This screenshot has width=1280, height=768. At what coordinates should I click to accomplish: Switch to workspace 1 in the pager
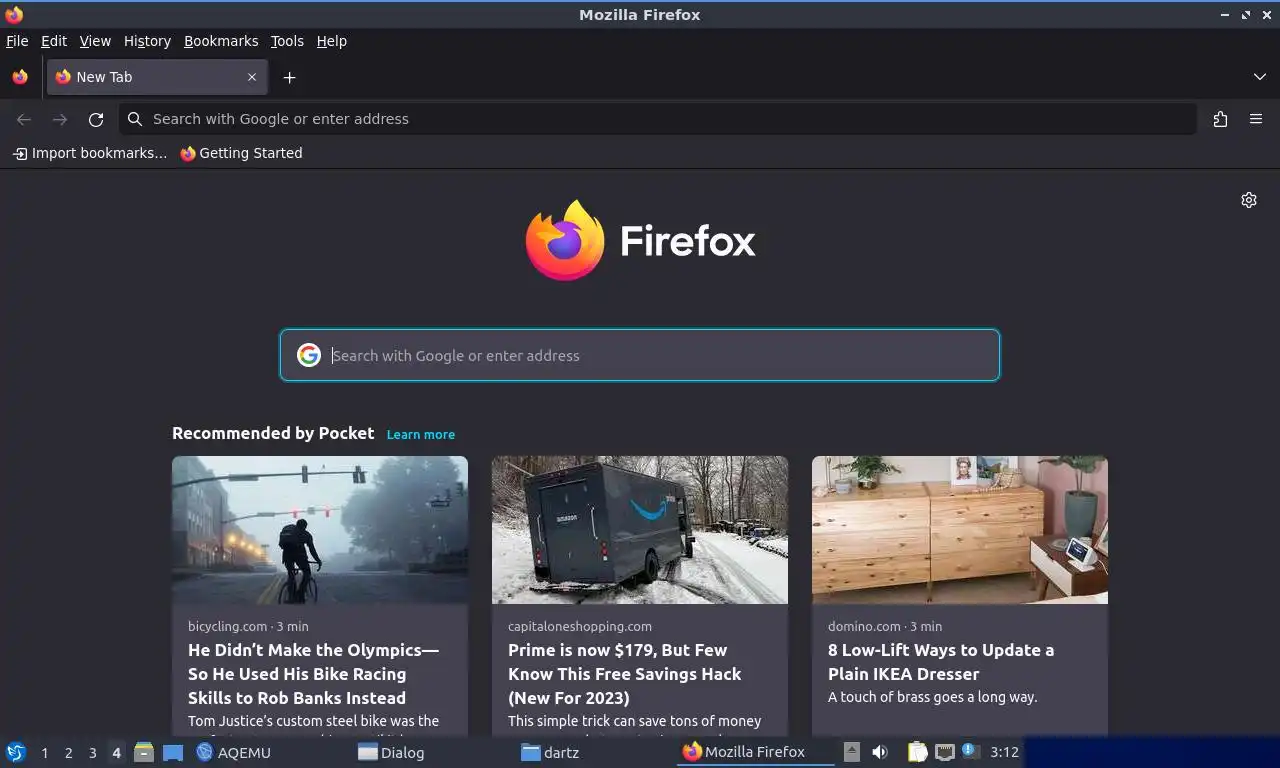[x=45, y=753]
